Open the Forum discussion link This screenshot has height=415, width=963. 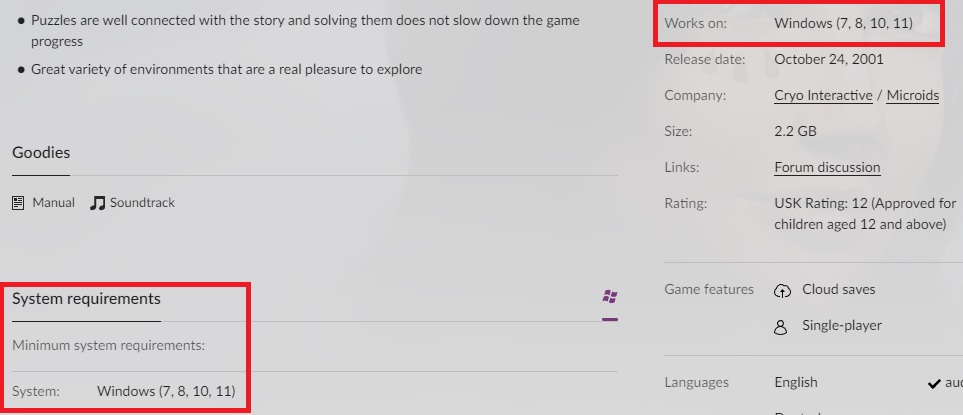pyautogui.click(x=827, y=167)
